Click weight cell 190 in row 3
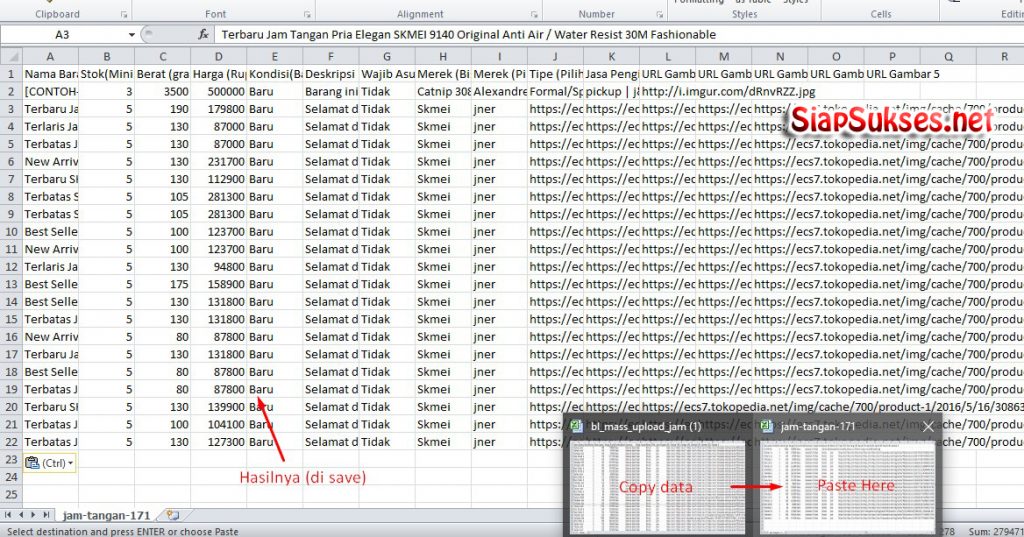The width and height of the screenshot is (1024, 537). pyautogui.click(x=163, y=109)
